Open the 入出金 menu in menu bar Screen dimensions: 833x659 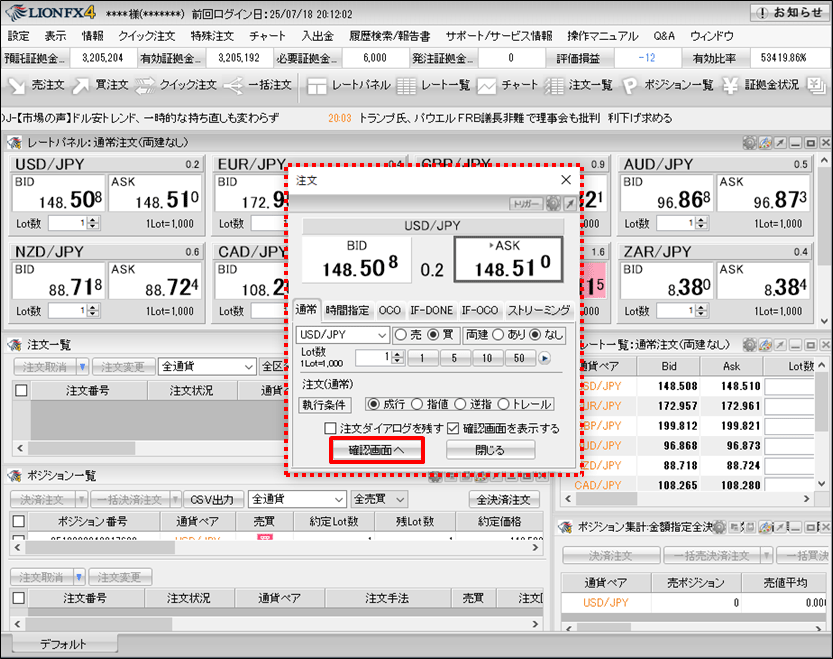pos(317,36)
